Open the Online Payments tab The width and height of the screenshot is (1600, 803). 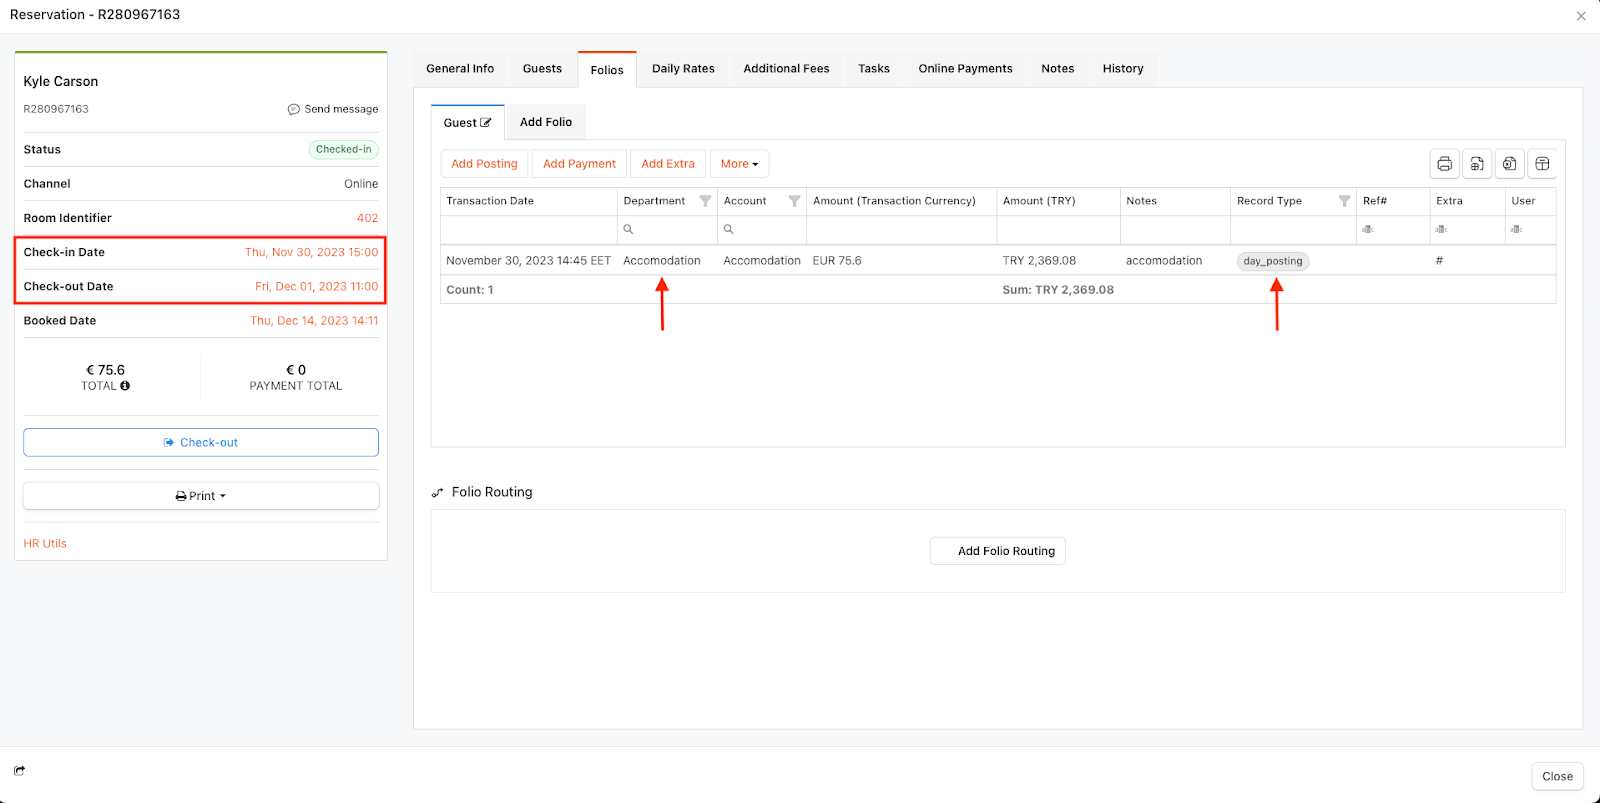tap(965, 69)
